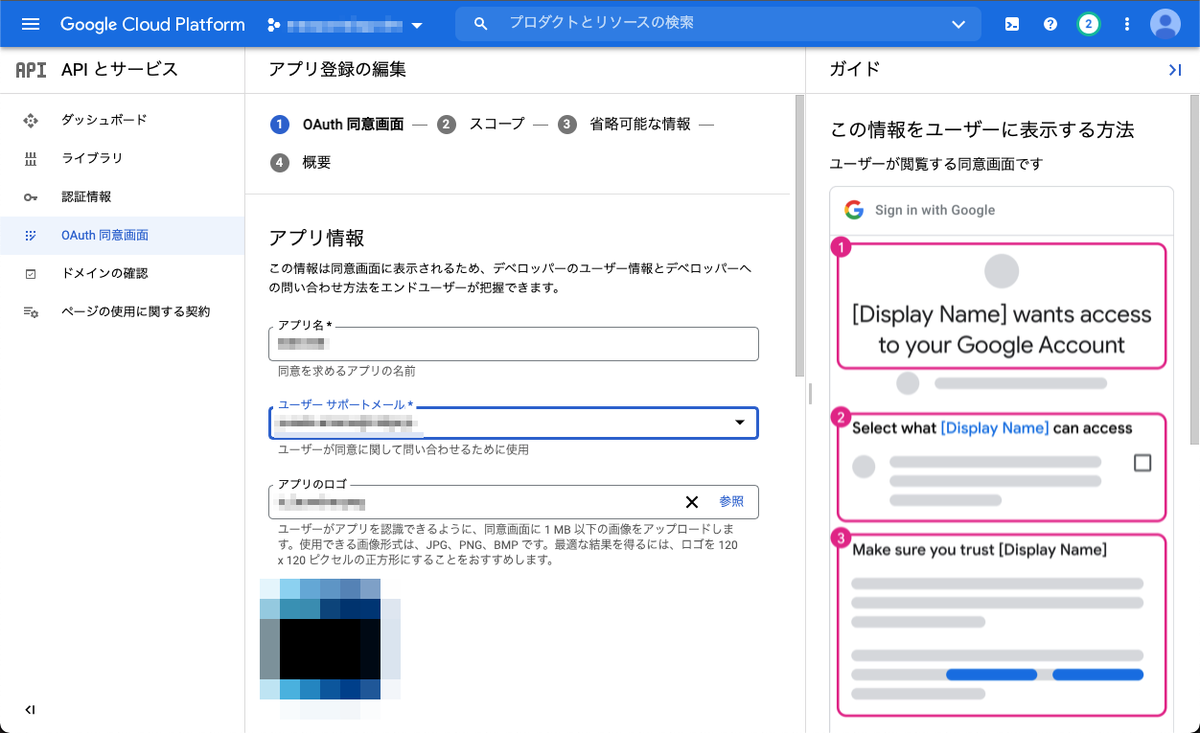
Task: Clear the app logo with X
Action: [691, 502]
